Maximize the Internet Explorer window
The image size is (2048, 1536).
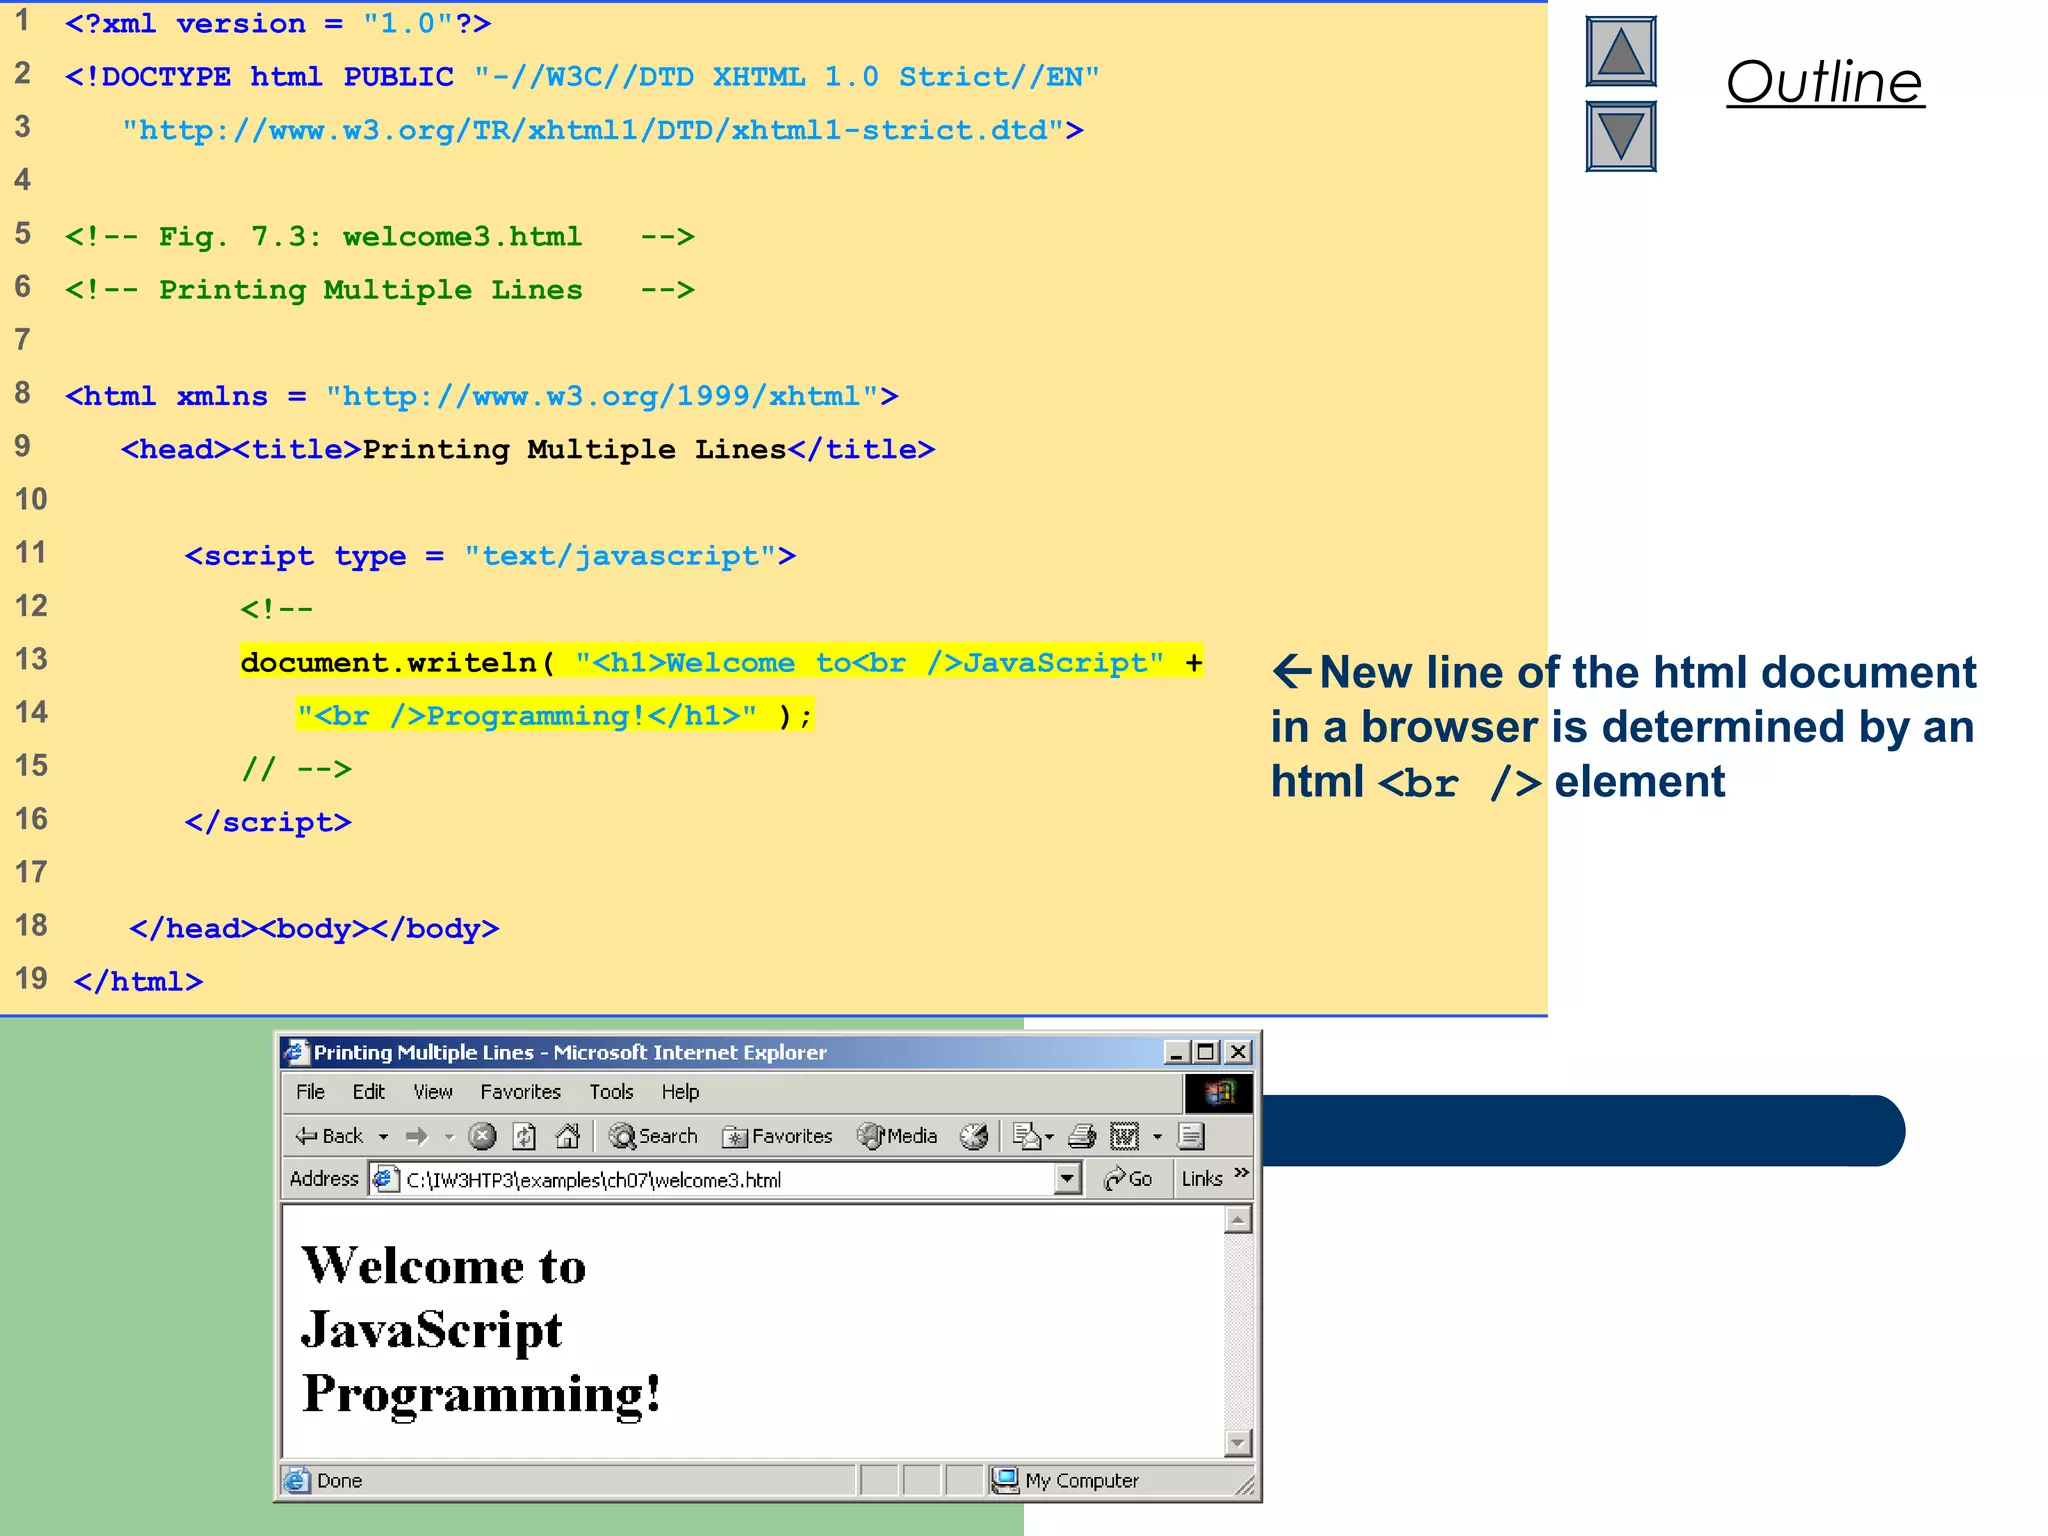1206,1052
